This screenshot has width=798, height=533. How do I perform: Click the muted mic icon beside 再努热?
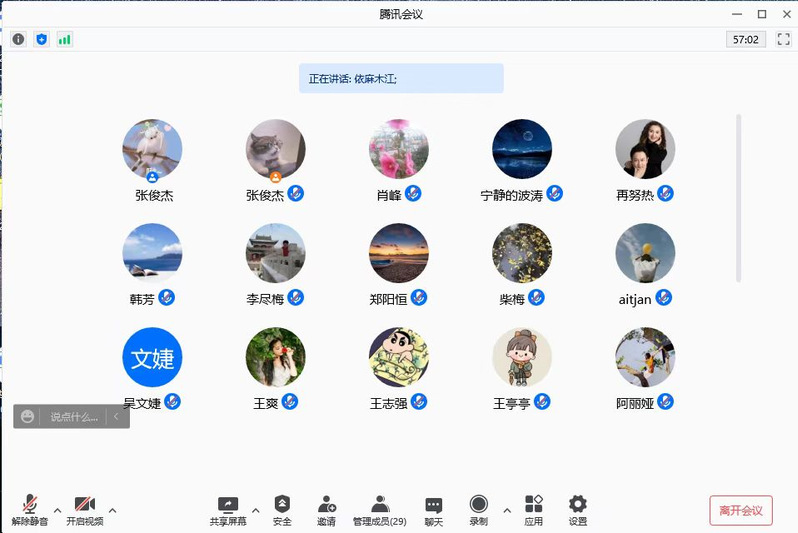click(665, 193)
